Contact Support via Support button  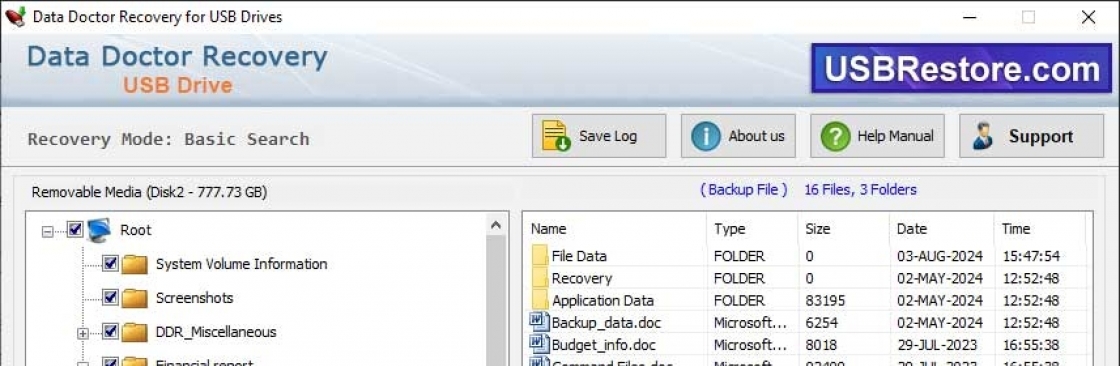coord(1031,136)
